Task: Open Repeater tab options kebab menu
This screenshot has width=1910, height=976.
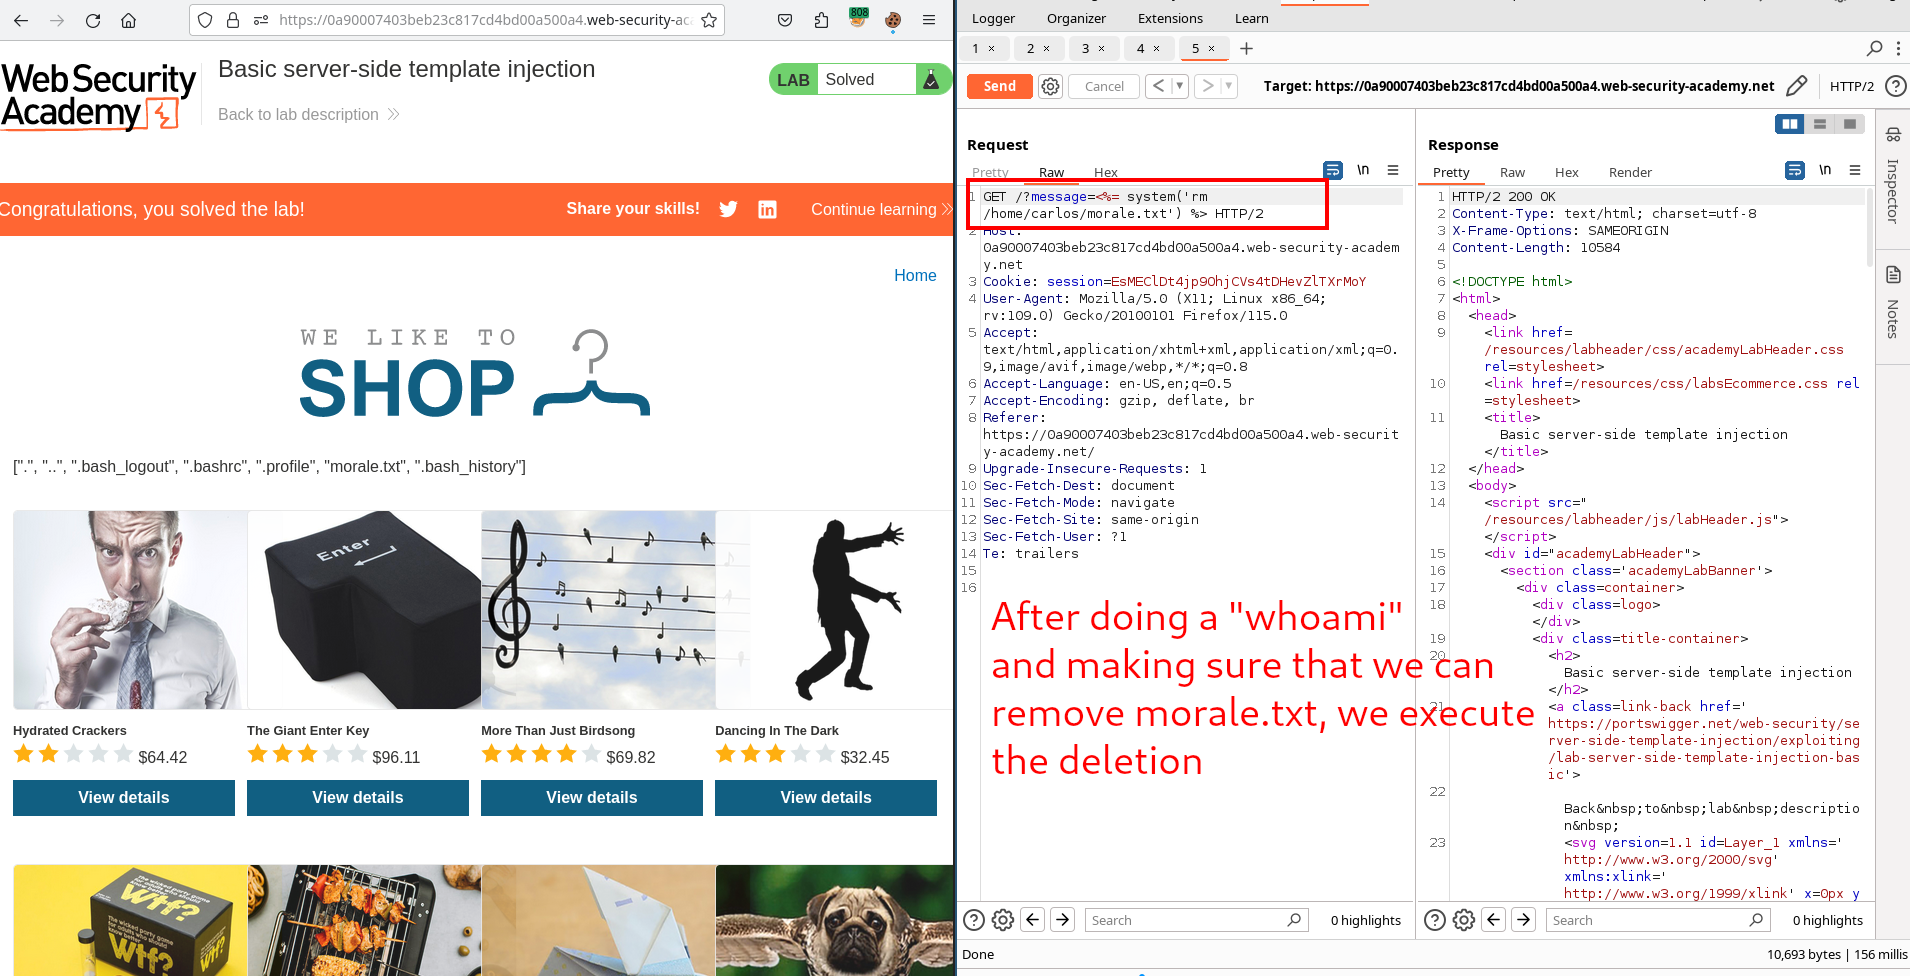Action: [1898, 48]
